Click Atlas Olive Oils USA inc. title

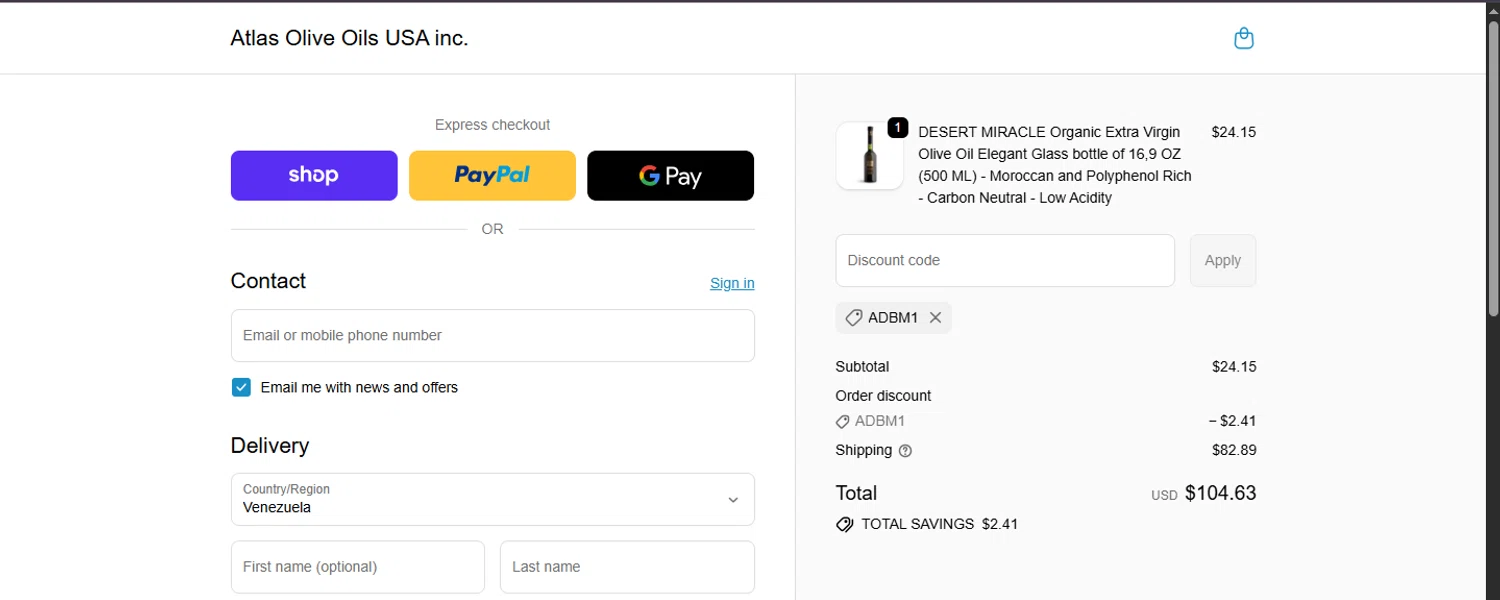pos(349,38)
